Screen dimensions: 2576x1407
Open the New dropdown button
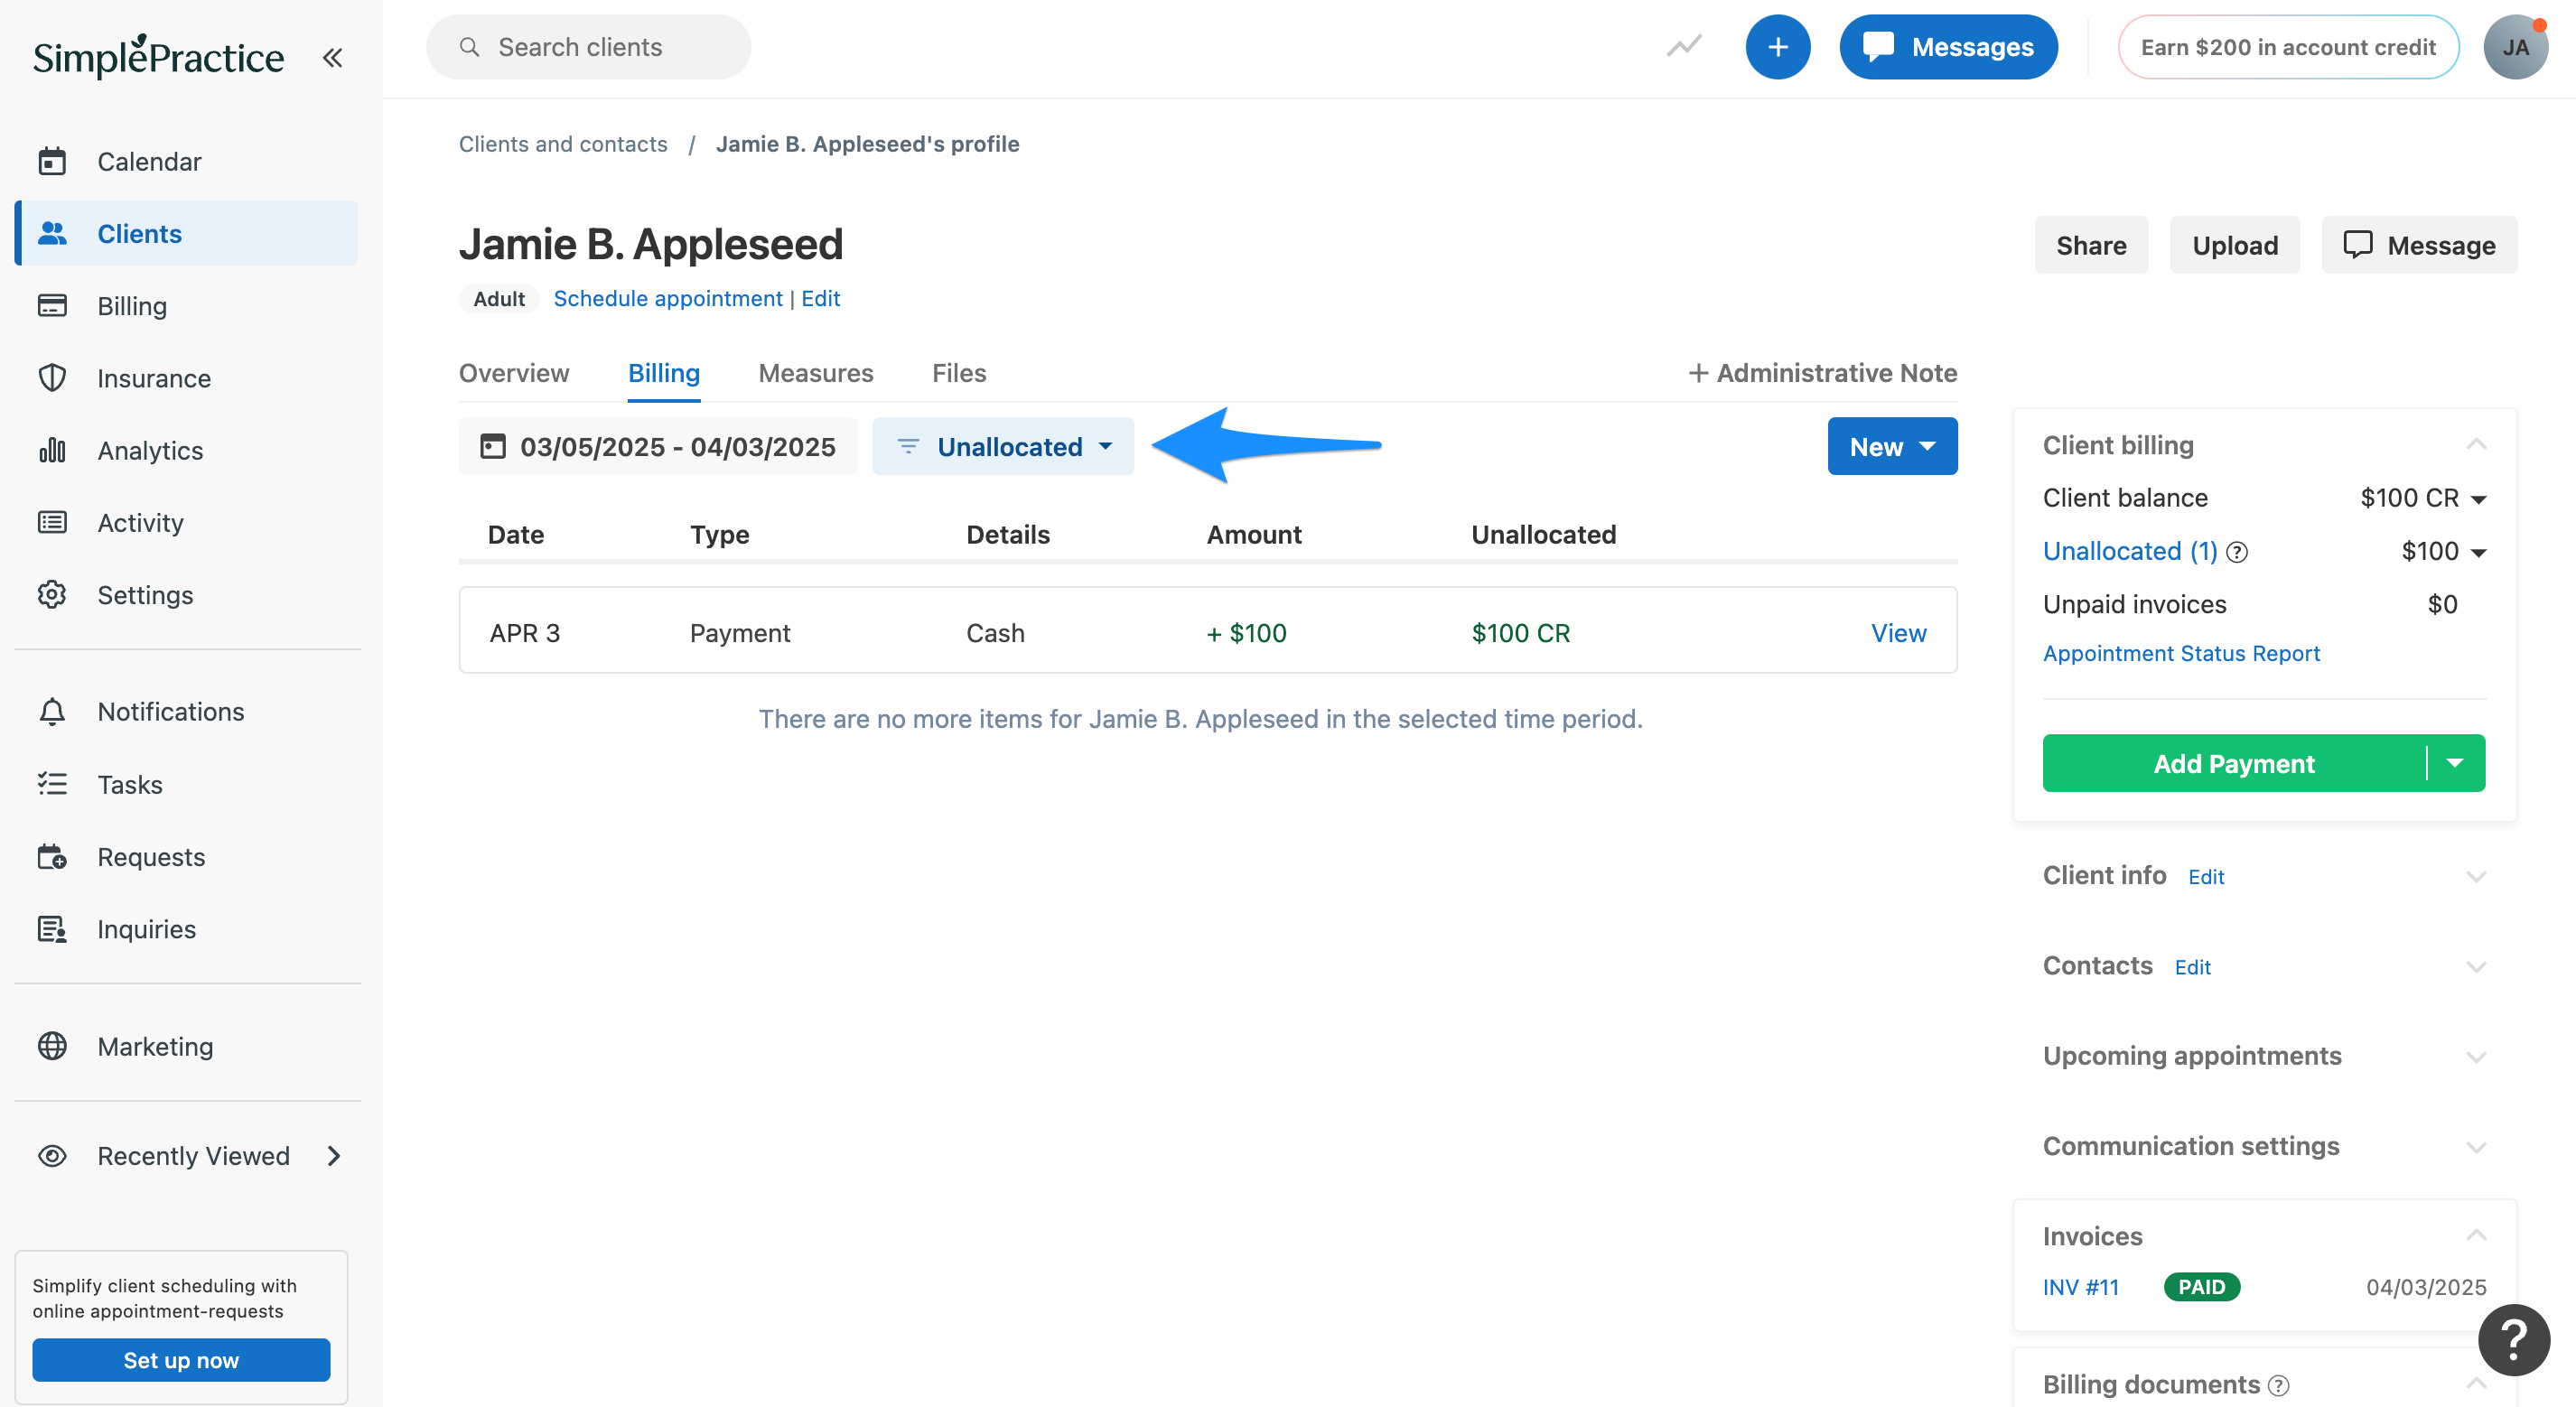tap(1892, 446)
